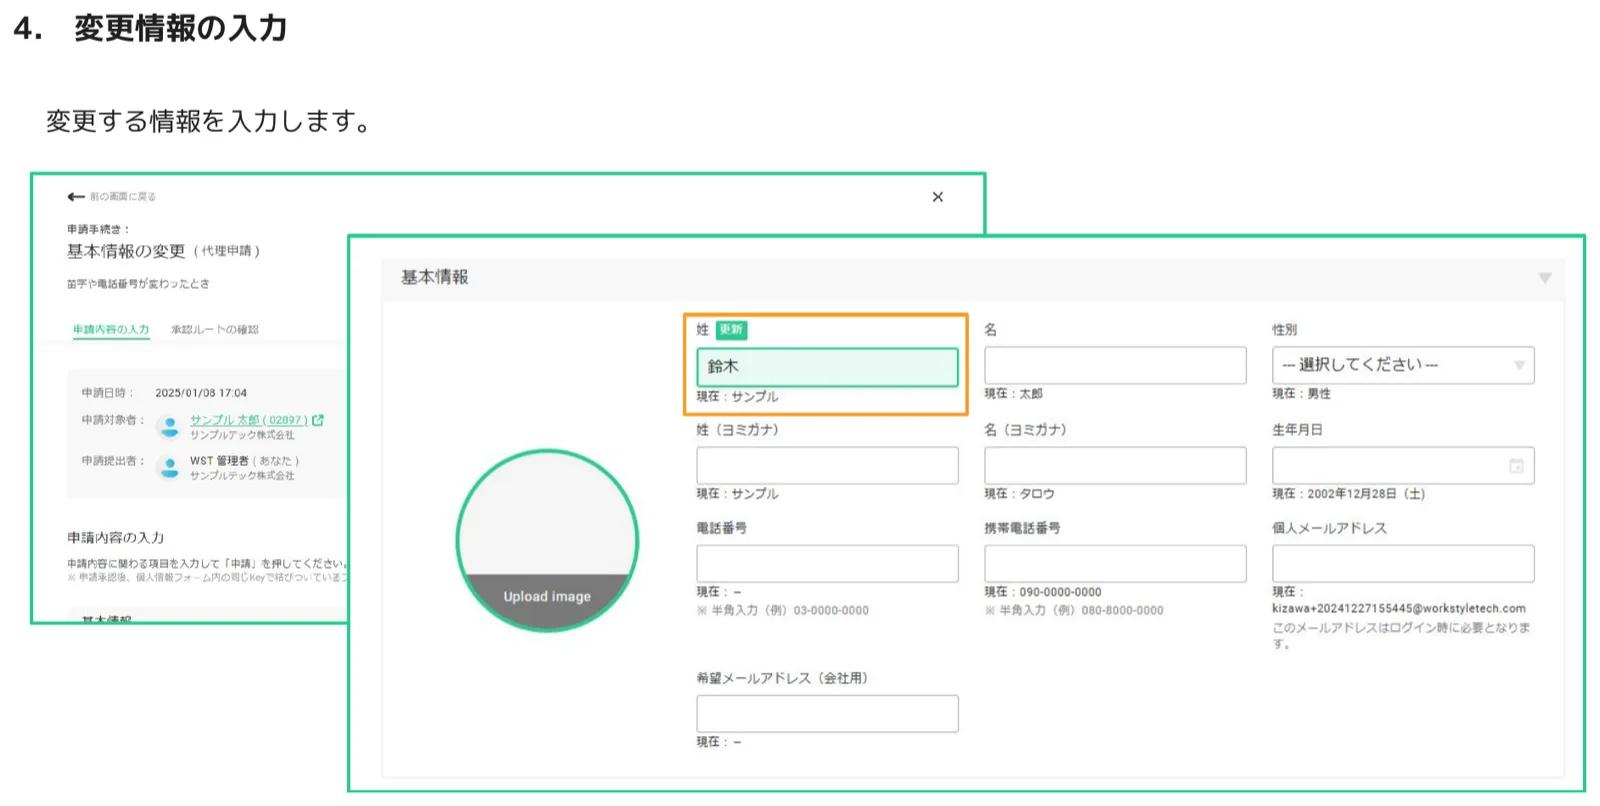Click 現在：2002年12月28日（土） text
The image size is (1600, 806).
[x=1348, y=494]
